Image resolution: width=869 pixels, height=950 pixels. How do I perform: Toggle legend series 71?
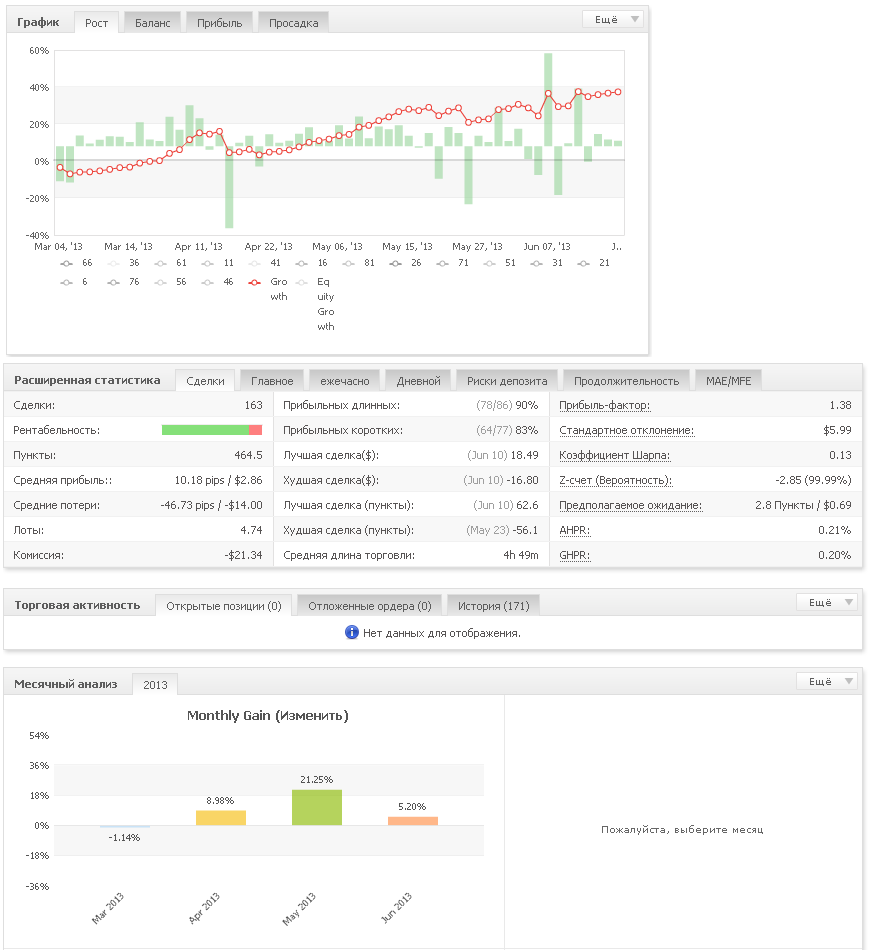click(x=453, y=263)
